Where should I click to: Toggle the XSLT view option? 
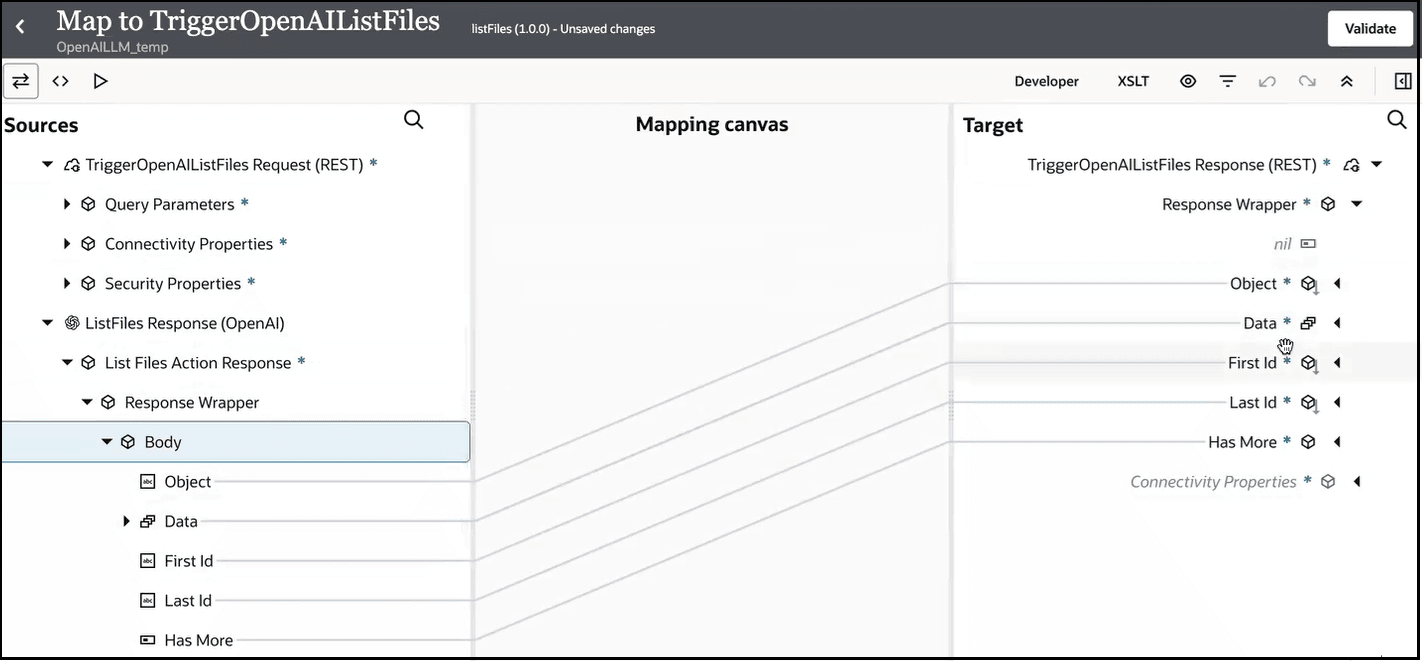click(1133, 81)
